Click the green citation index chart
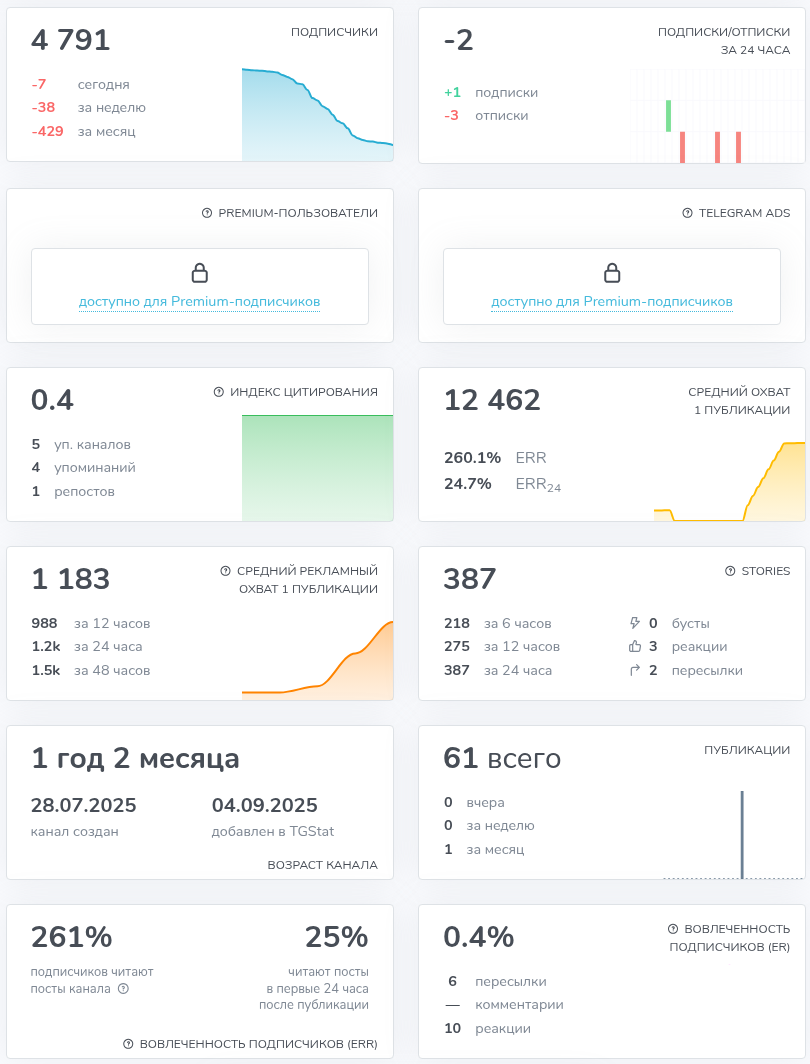 tap(317, 468)
